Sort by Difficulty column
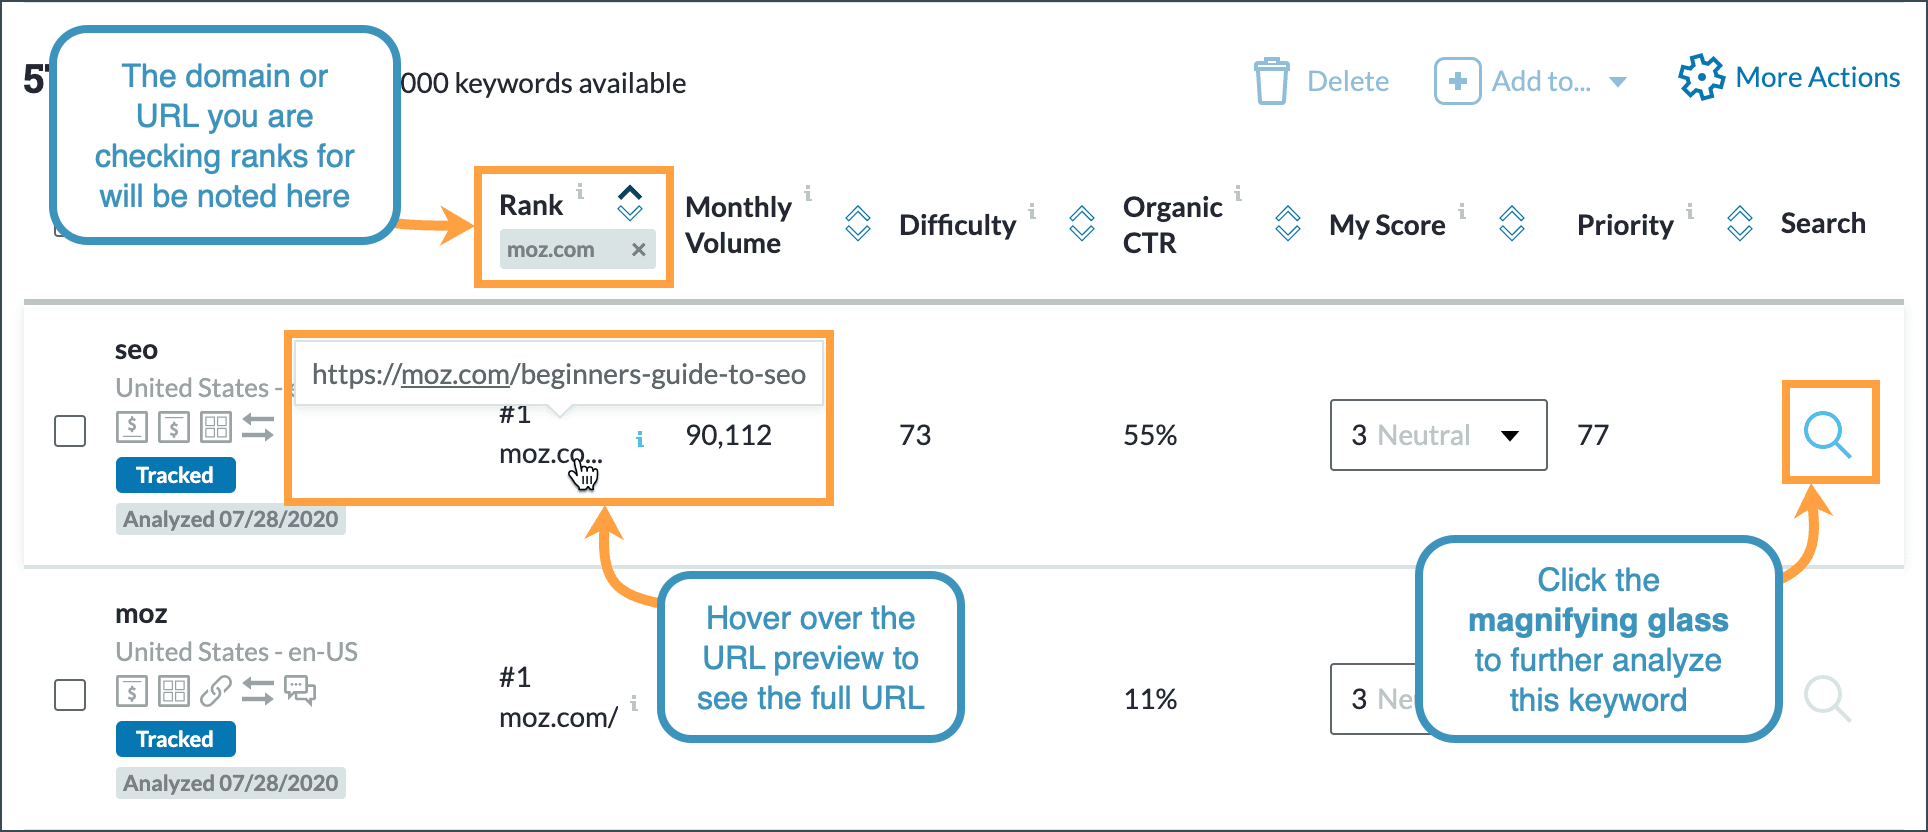Screen dimensions: 1928x832 click(x=1082, y=224)
